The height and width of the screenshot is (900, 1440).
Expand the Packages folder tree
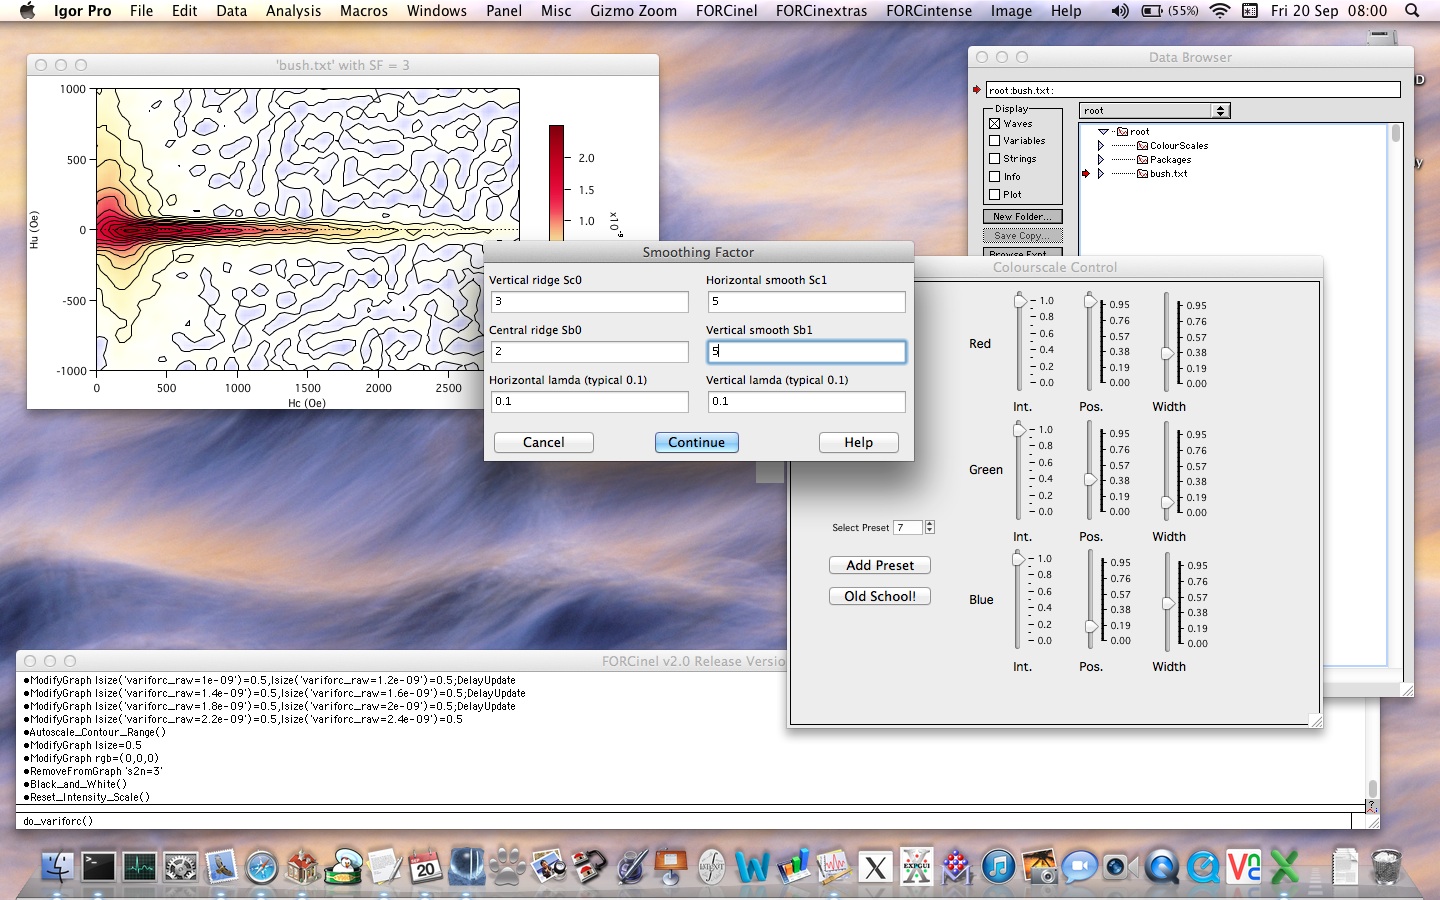[1101, 160]
